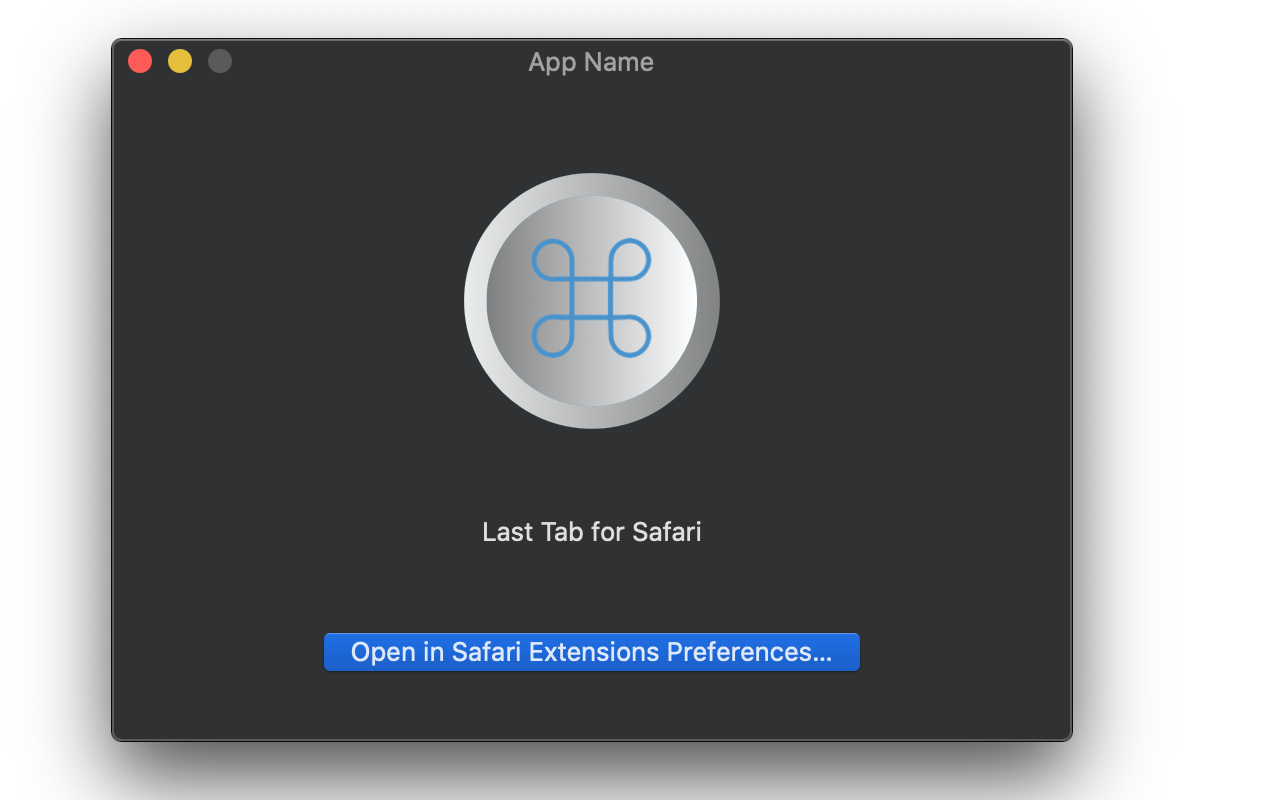Select the App Name title text
This screenshot has height=800, width=1280.
pos(590,62)
